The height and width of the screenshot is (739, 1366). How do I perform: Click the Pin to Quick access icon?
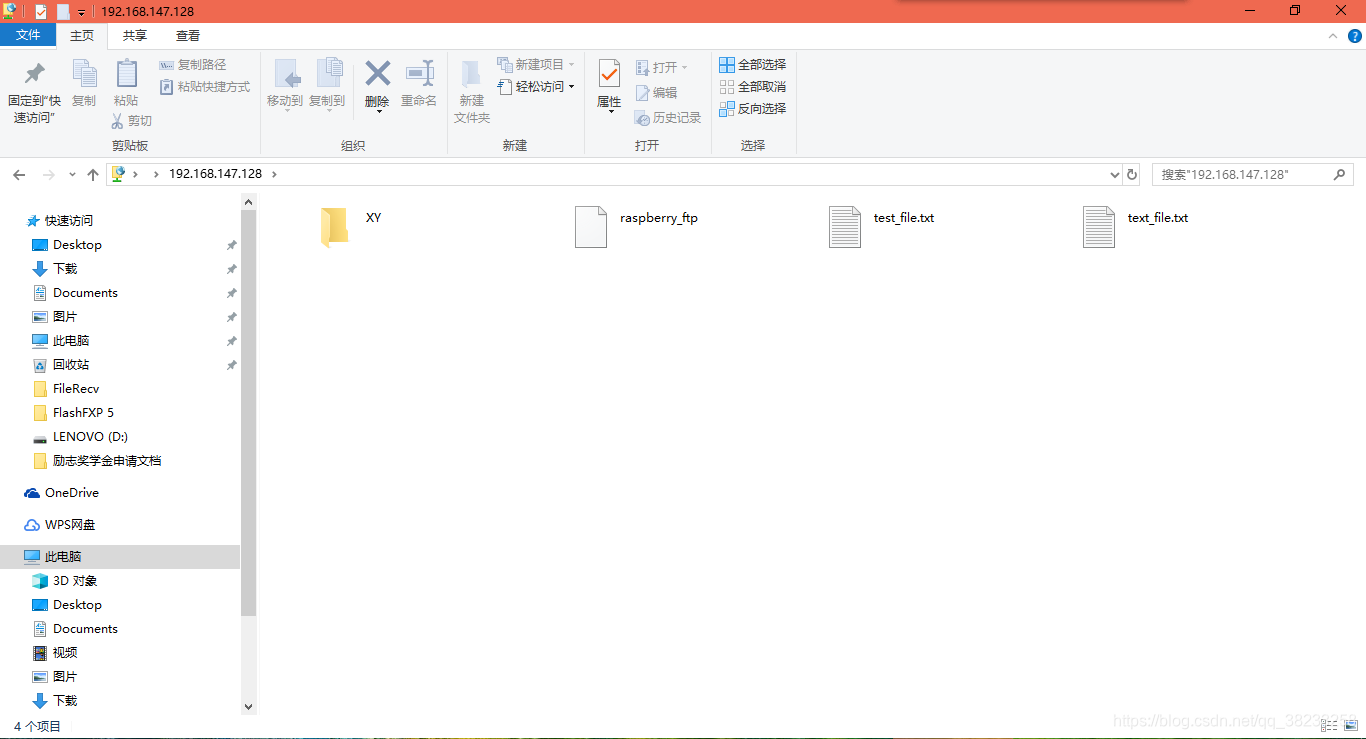point(35,74)
